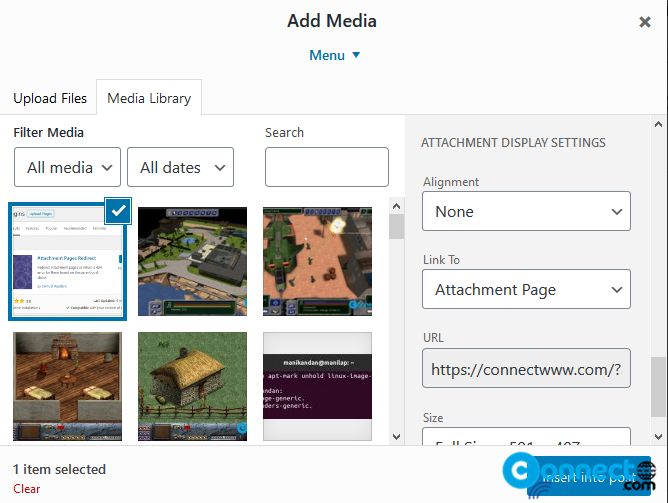Click the Search media input field

coord(327,167)
